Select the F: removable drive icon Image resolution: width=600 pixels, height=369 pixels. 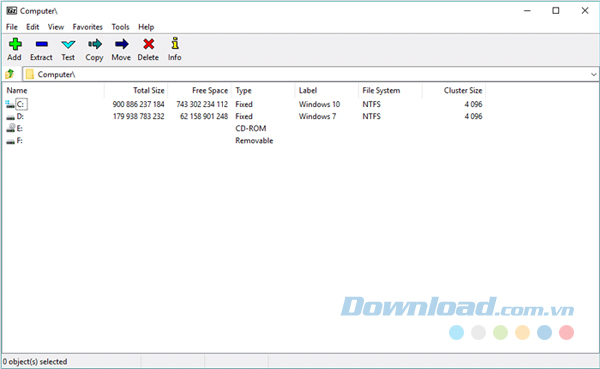[x=10, y=141]
